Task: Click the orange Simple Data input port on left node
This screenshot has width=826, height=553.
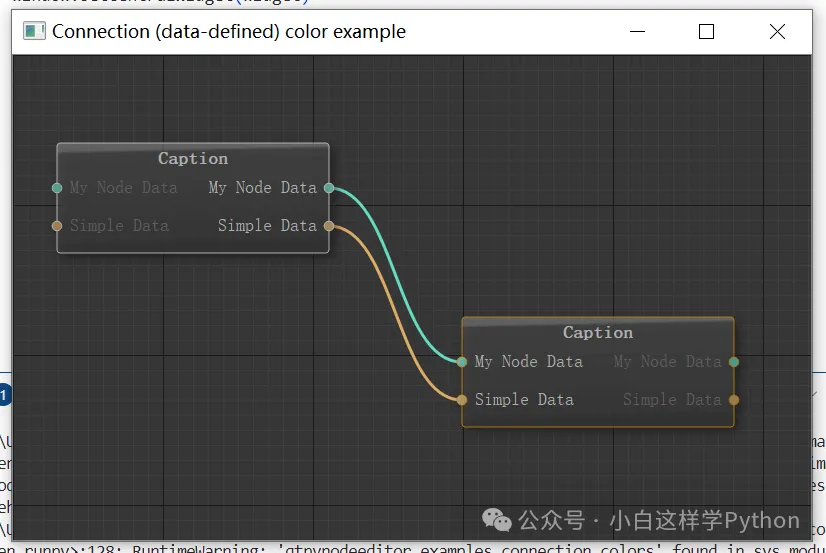Action: (x=57, y=226)
